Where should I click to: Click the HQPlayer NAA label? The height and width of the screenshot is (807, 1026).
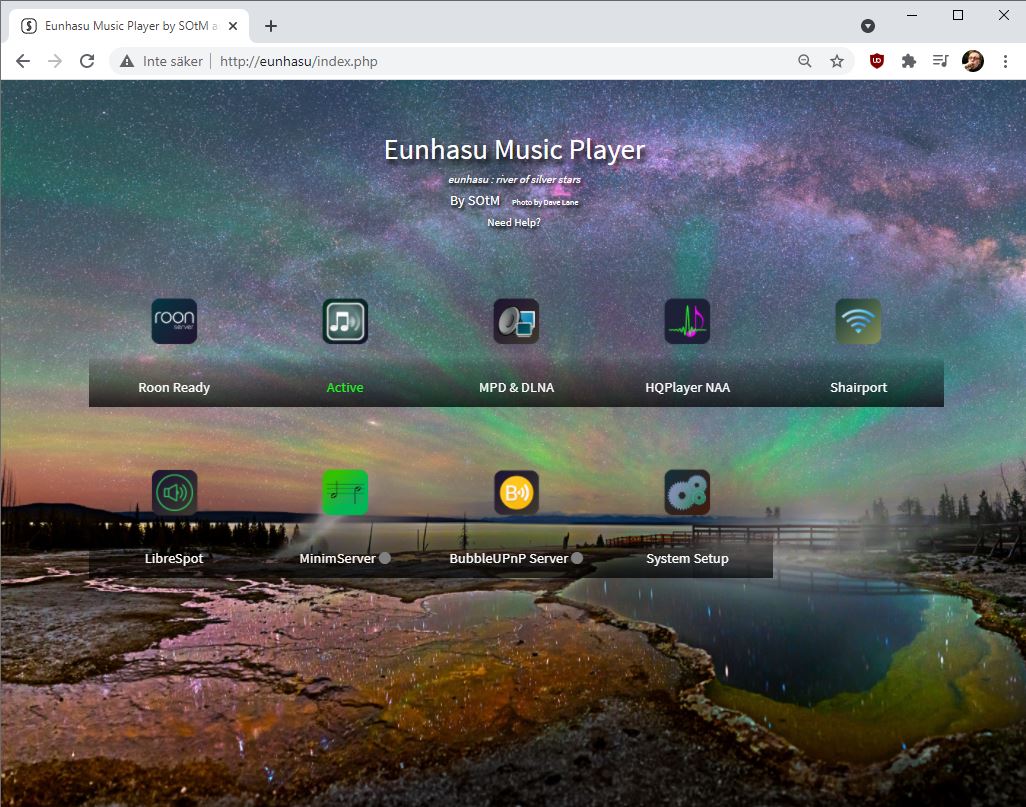pyautogui.click(x=687, y=387)
